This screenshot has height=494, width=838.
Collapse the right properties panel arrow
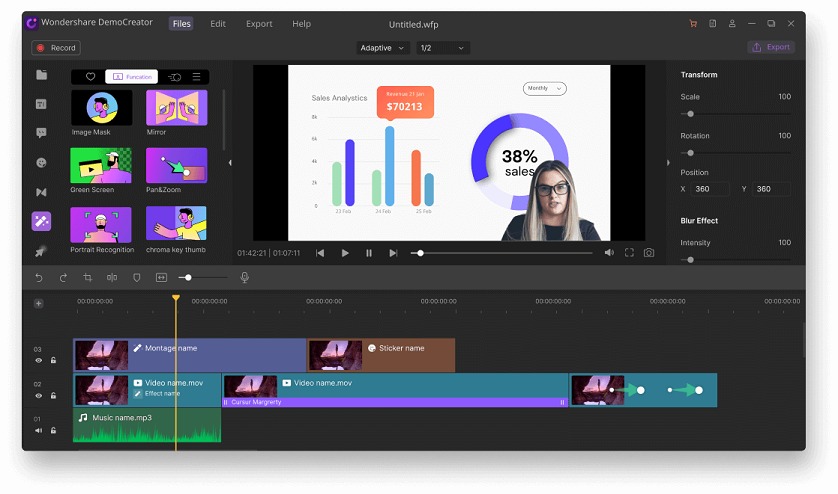pyautogui.click(x=668, y=163)
